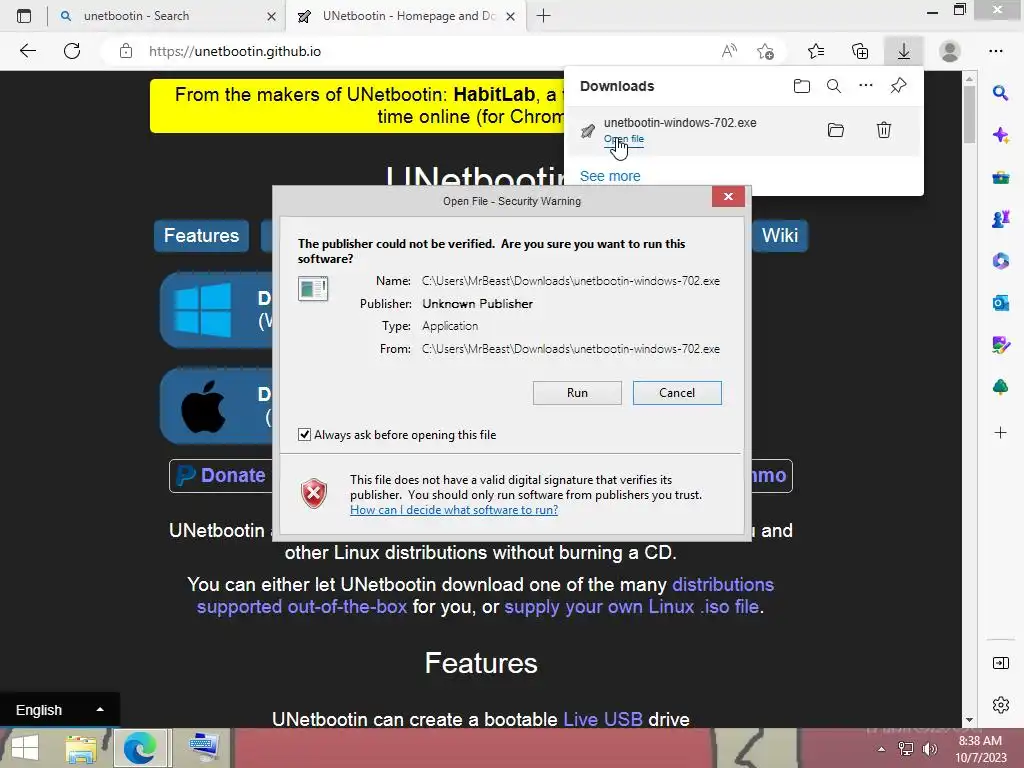Refresh the current page

point(72,51)
